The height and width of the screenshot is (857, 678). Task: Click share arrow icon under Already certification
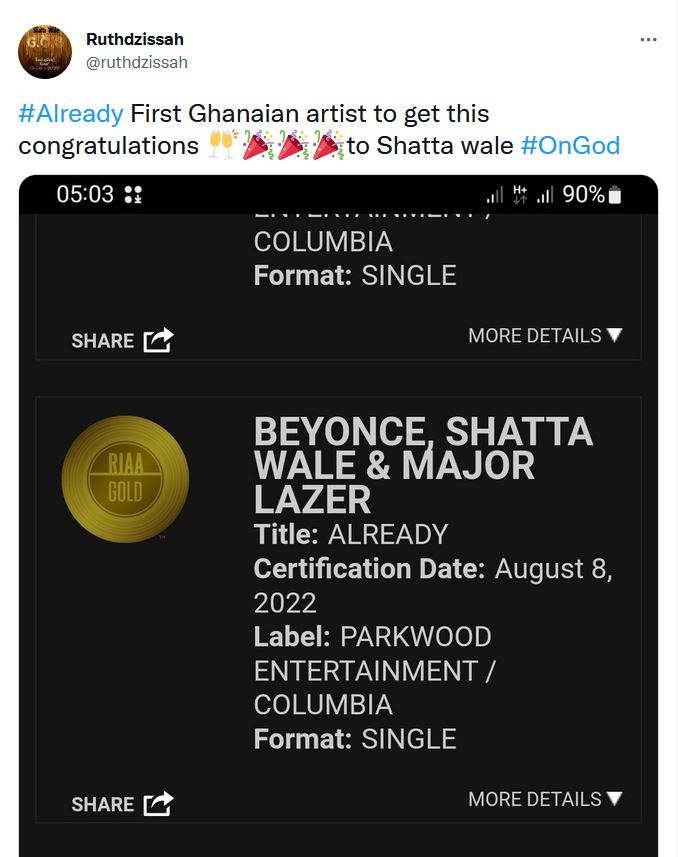point(159,803)
